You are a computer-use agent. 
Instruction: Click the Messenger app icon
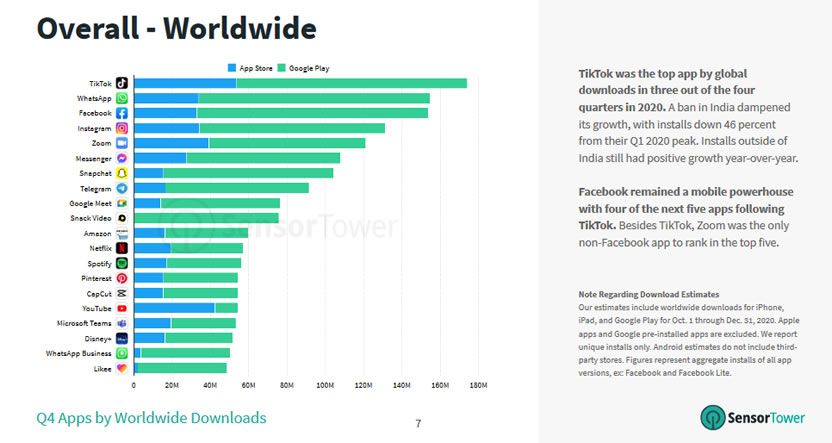tap(122, 158)
